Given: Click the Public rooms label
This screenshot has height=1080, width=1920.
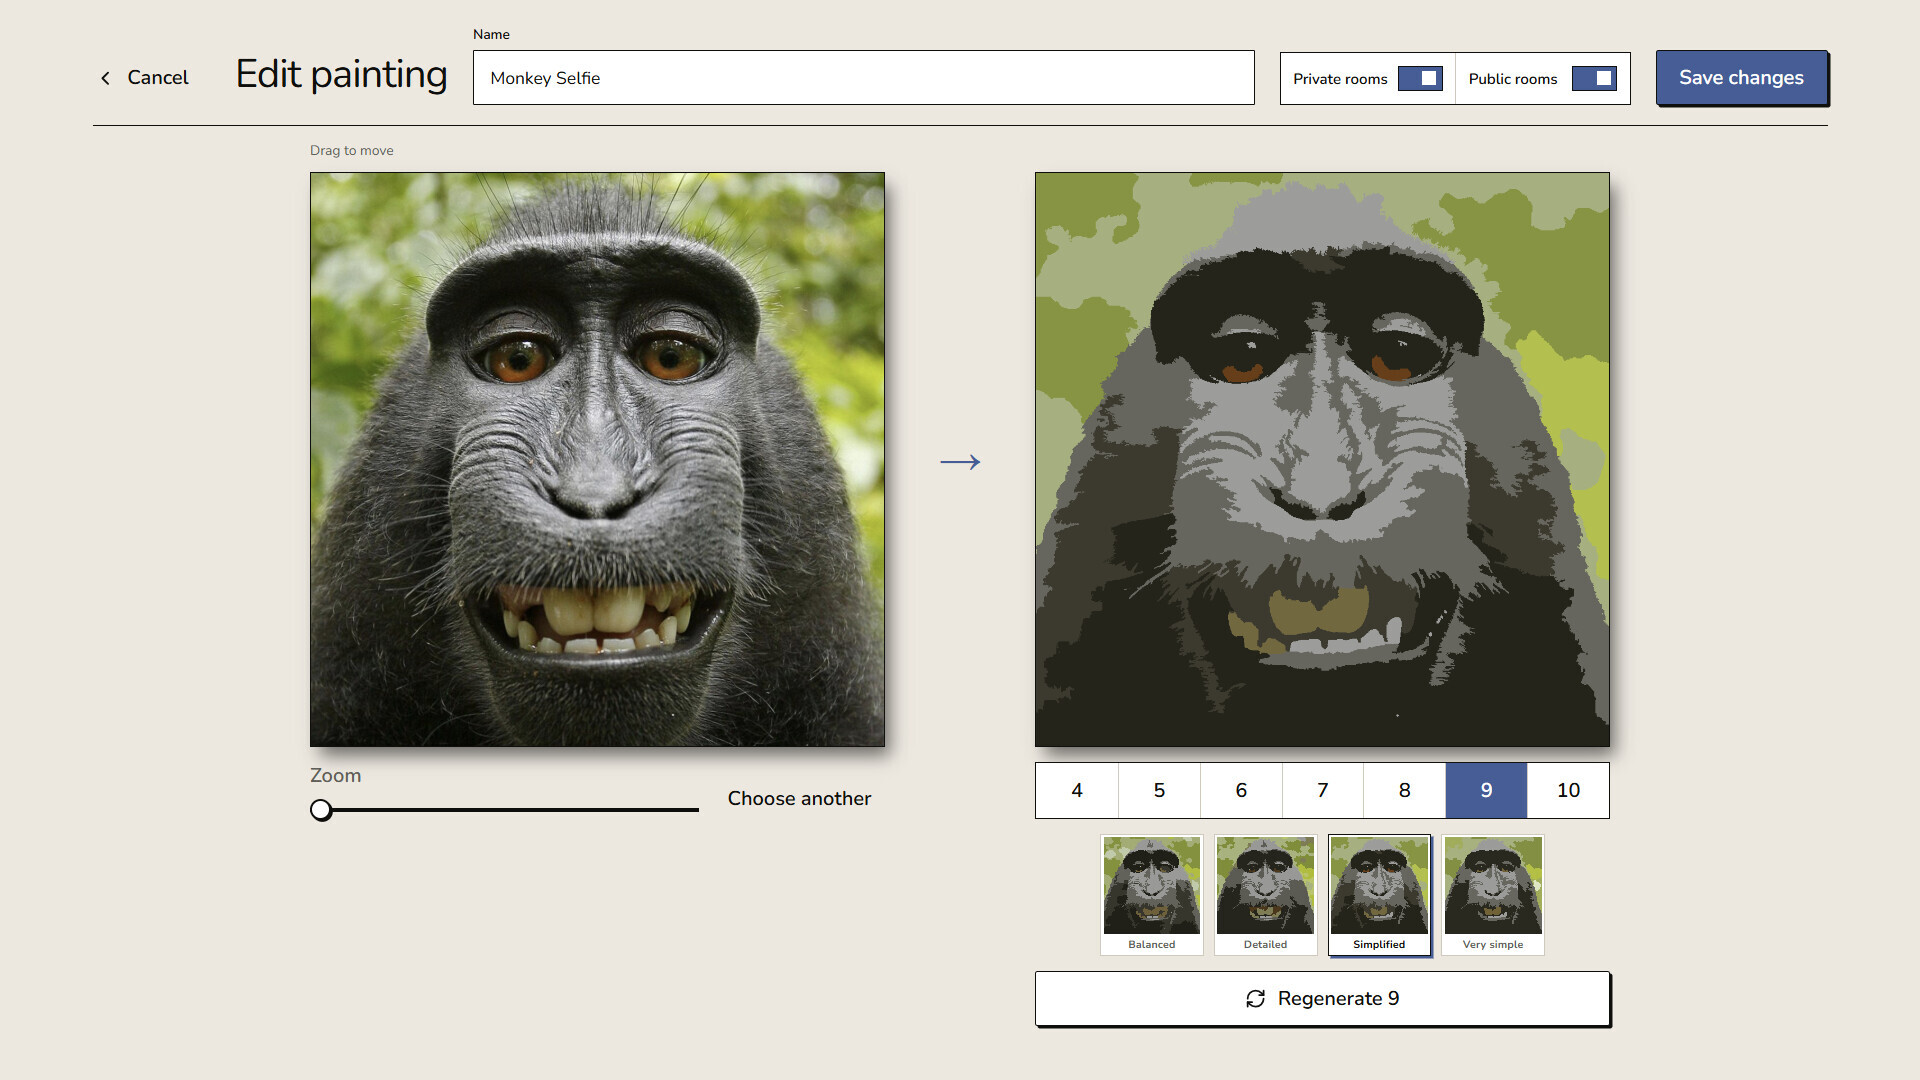Looking at the screenshot, I should (1513, 79).
